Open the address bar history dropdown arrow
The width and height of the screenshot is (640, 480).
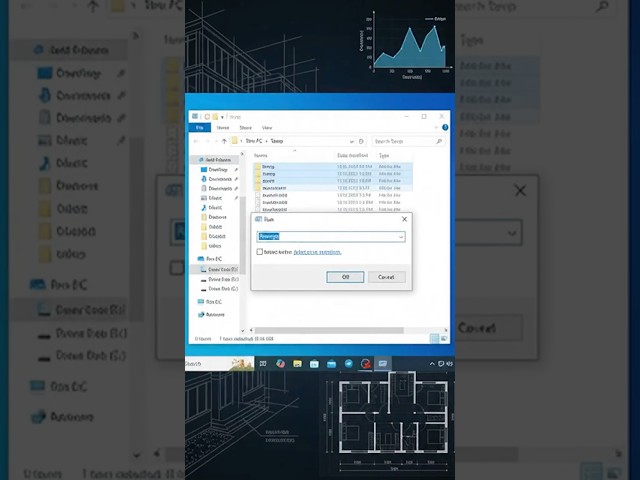[351, 141]
